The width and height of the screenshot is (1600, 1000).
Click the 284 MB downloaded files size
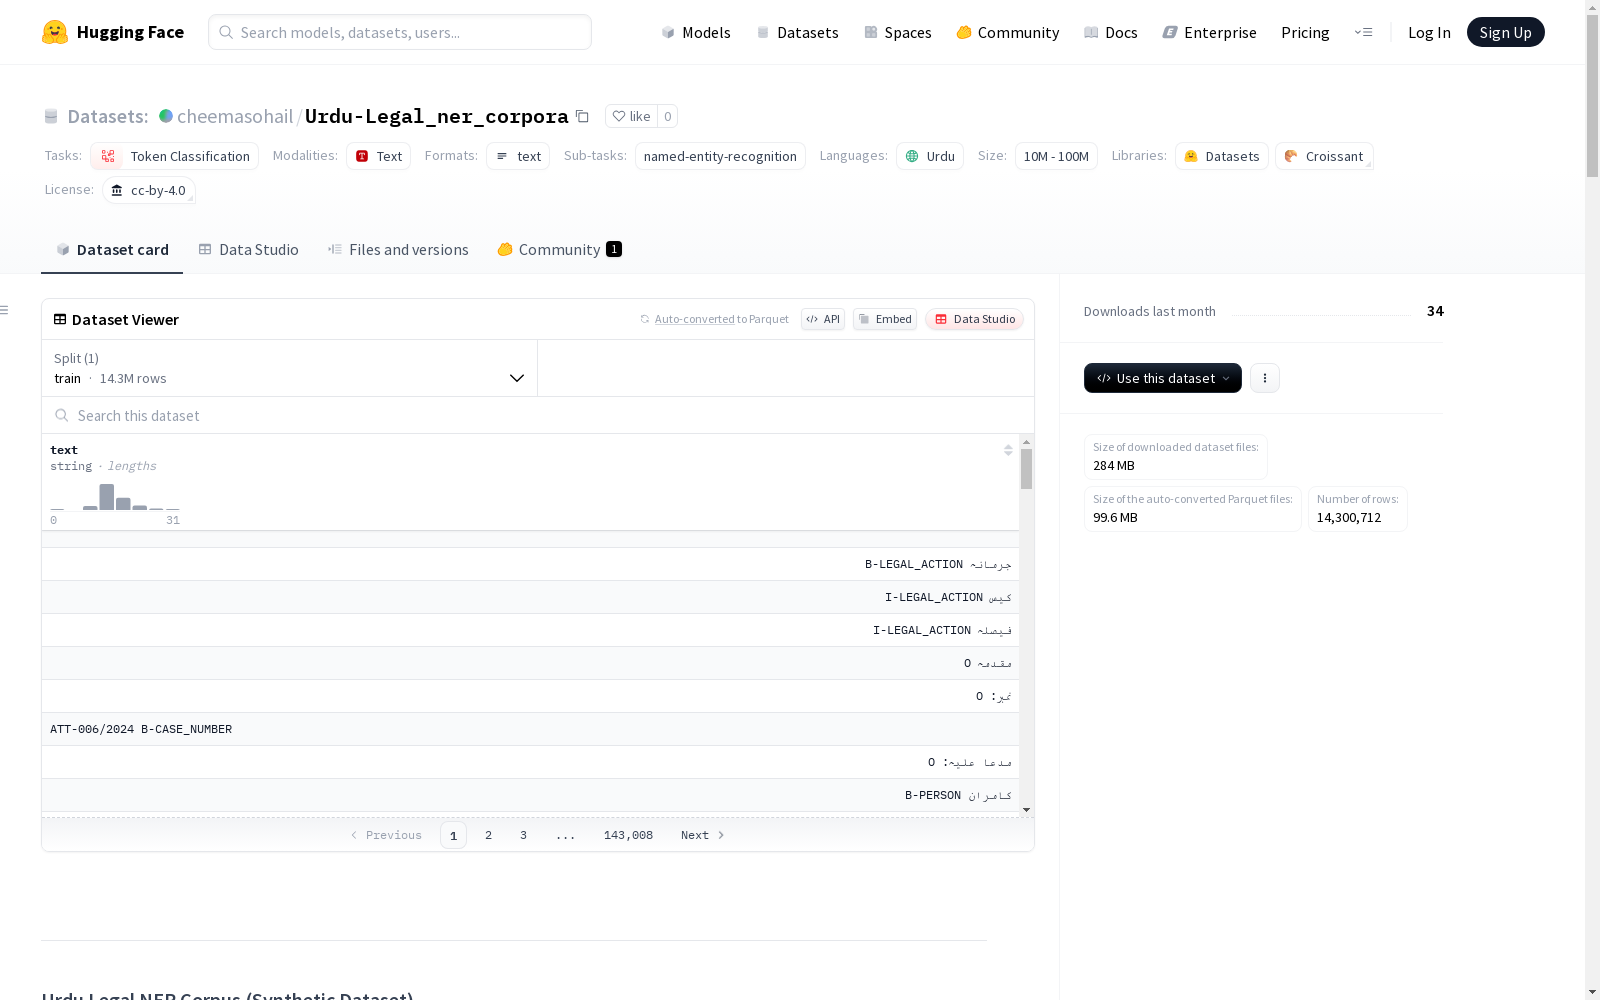point(1114,465)
